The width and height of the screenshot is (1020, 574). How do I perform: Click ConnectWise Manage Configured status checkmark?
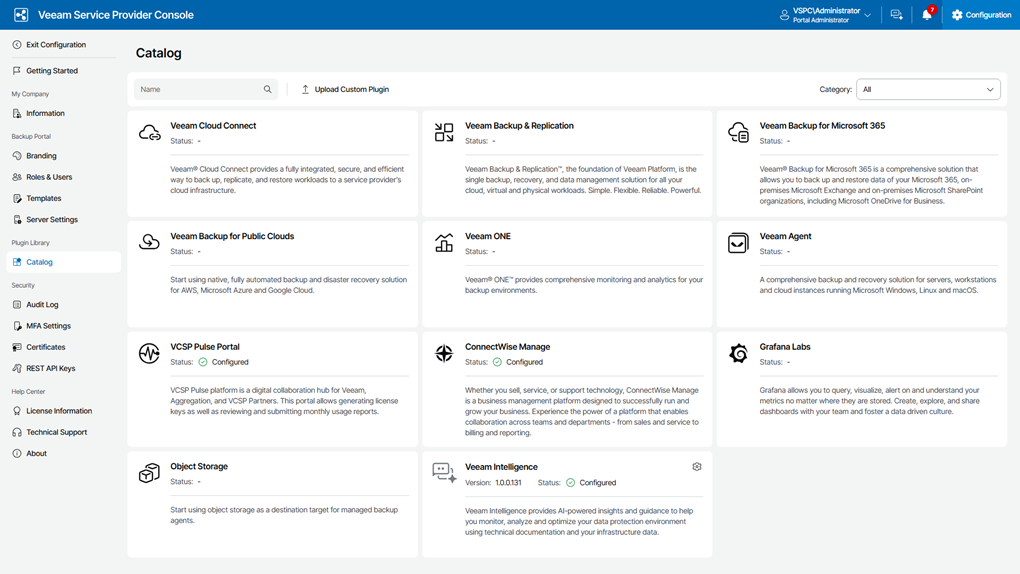[498, 362]
